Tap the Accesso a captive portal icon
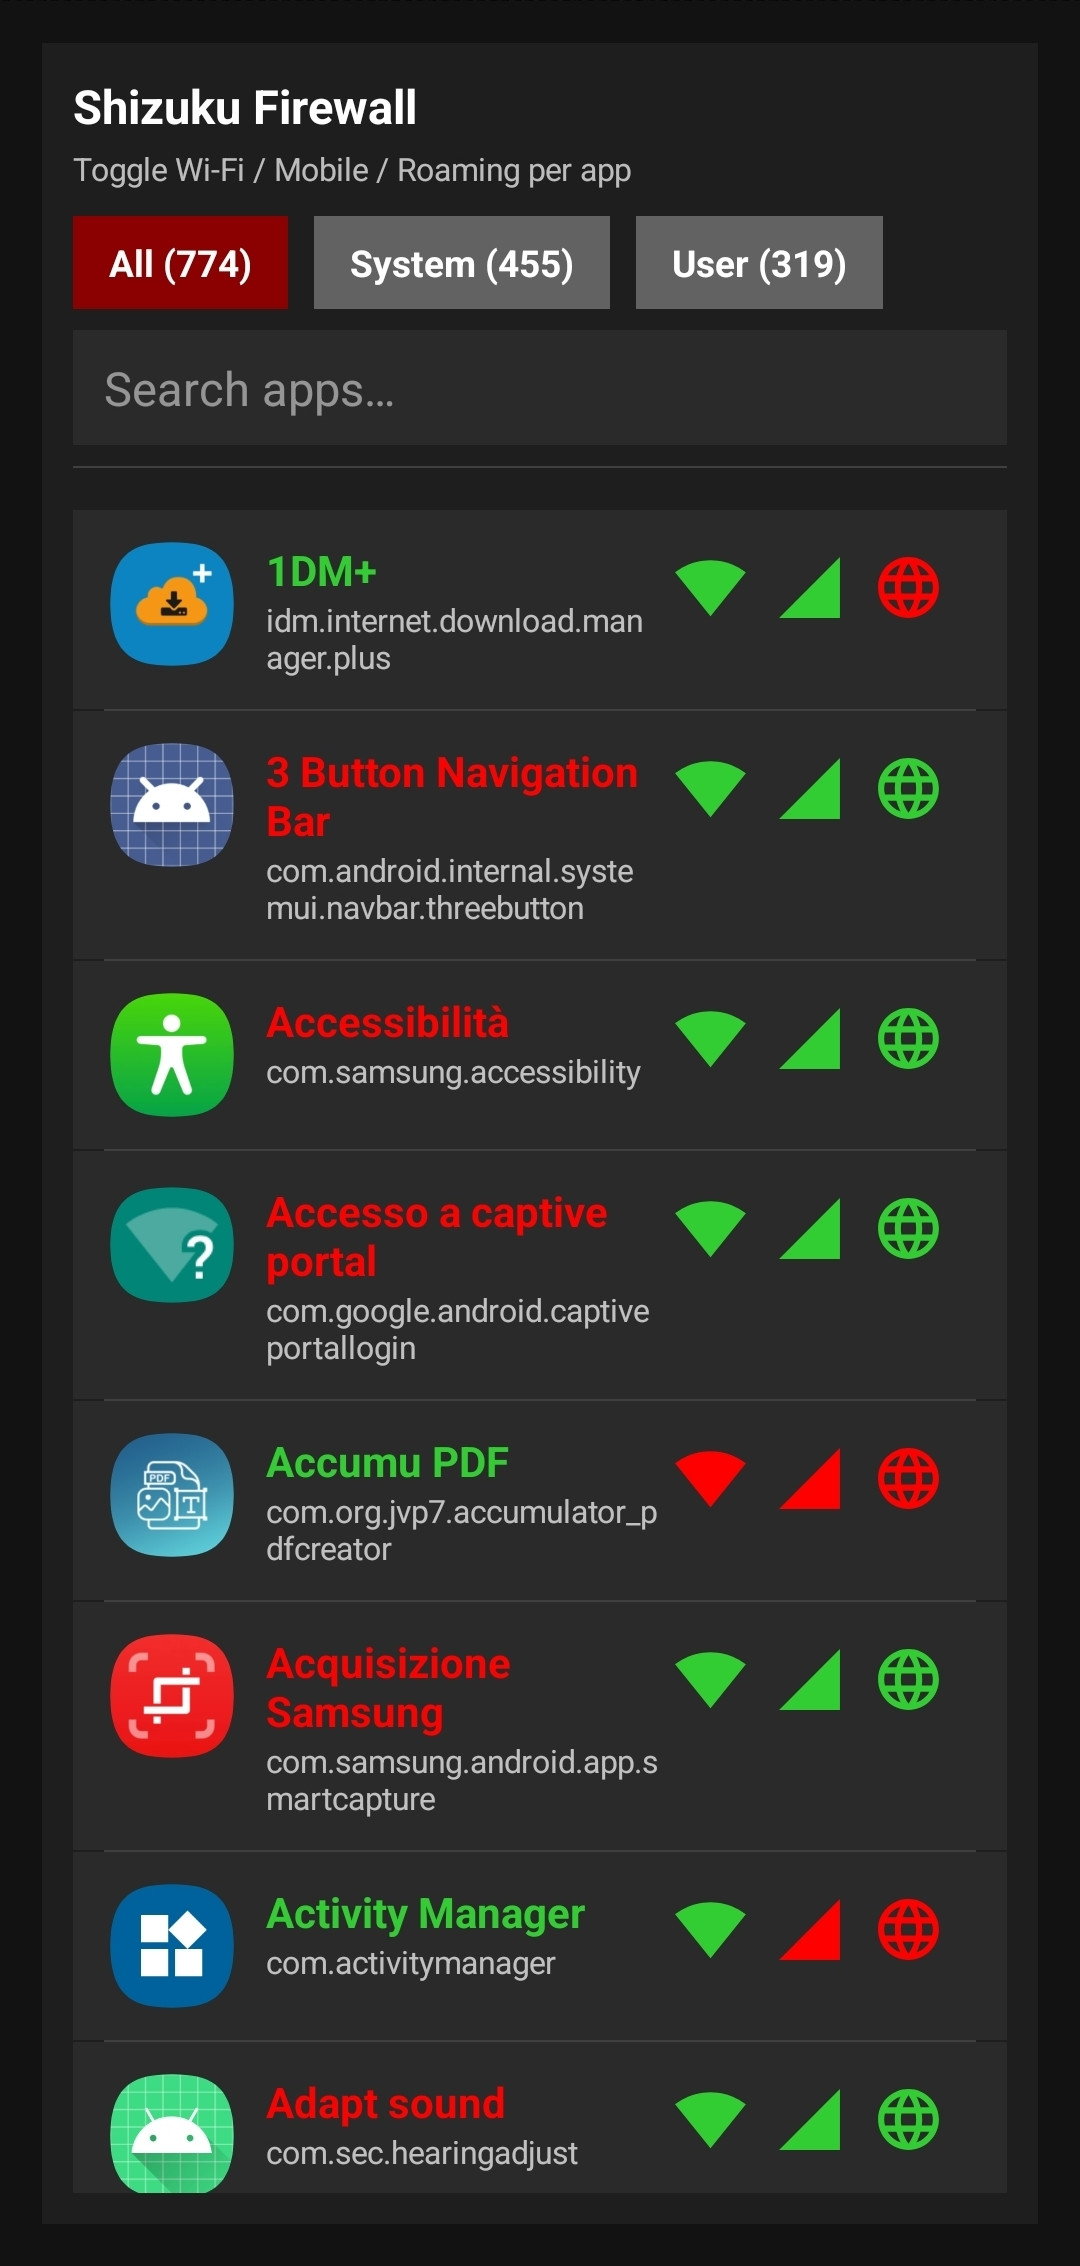This screenshot has height=2266, width=1080. coord(172,1245)
